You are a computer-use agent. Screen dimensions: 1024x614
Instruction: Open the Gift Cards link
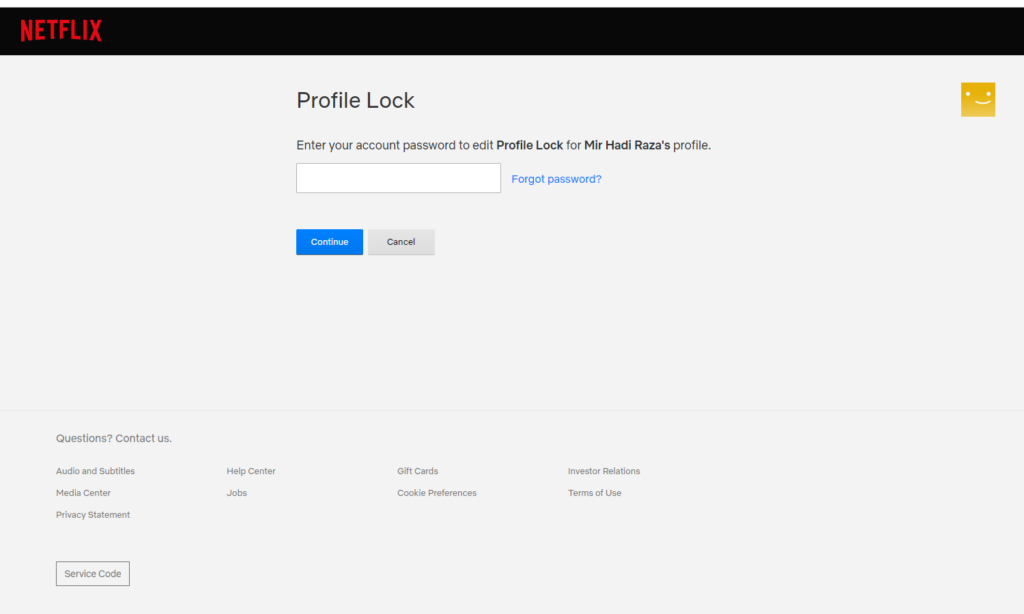417,471
